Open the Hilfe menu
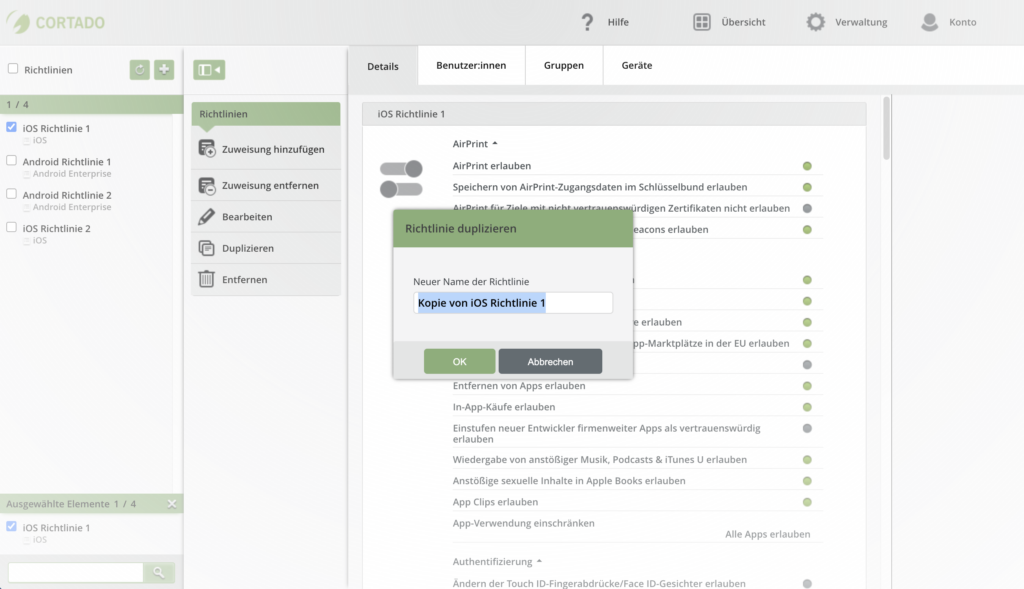 [618, 22]
